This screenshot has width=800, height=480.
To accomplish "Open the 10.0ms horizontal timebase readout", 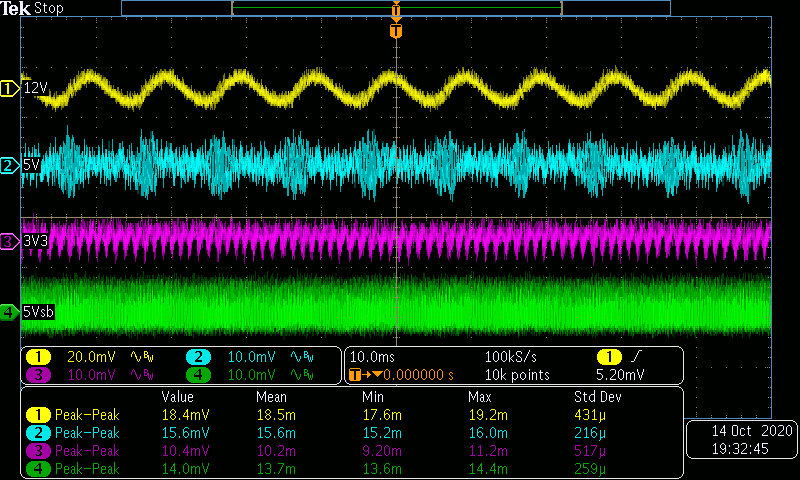I will coord(372,357).
